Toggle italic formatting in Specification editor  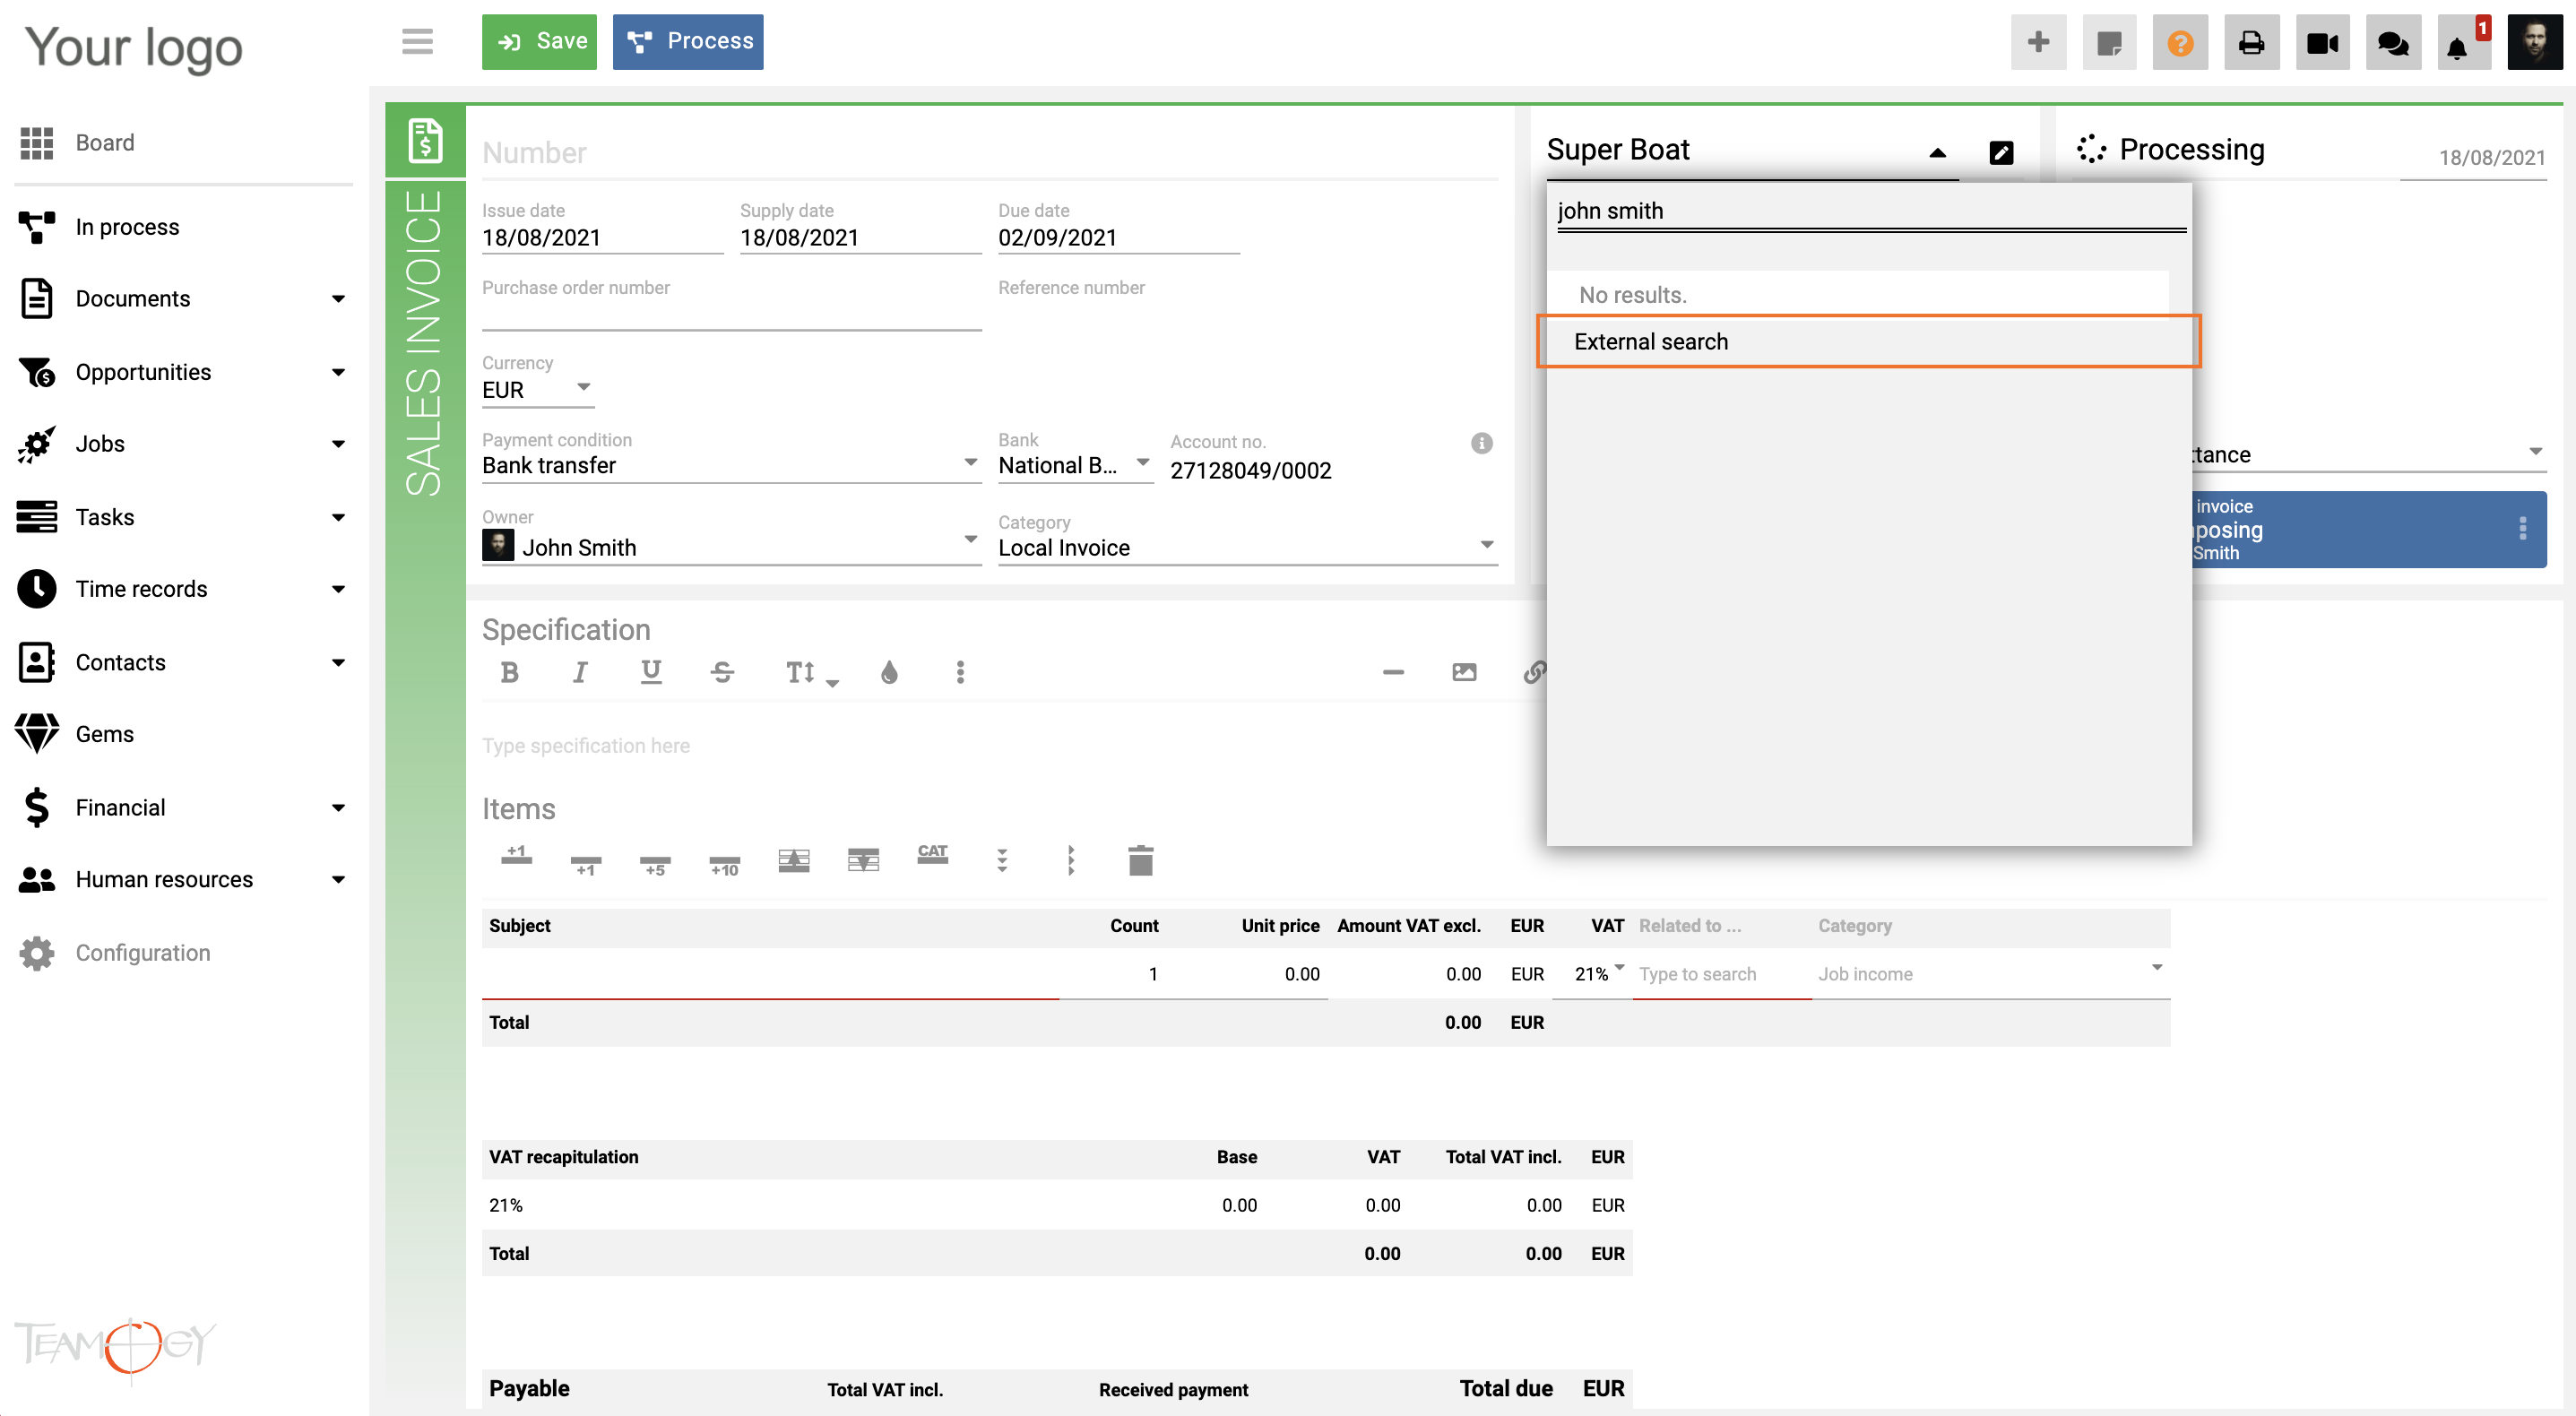[x=579, y=672]
